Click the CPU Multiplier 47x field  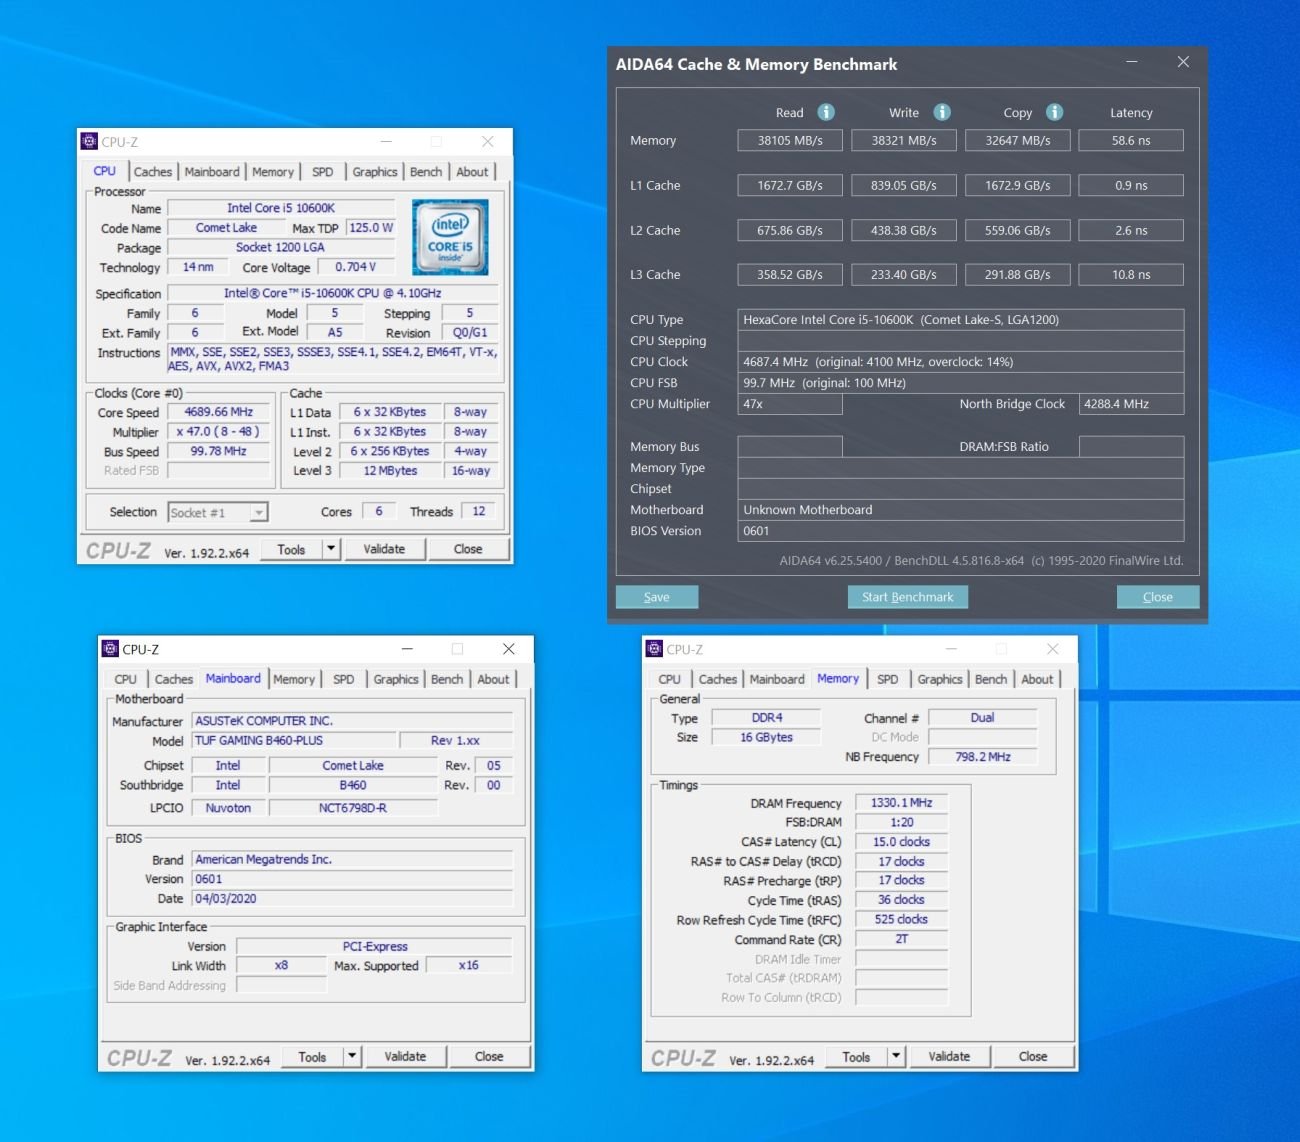point(790,404)
